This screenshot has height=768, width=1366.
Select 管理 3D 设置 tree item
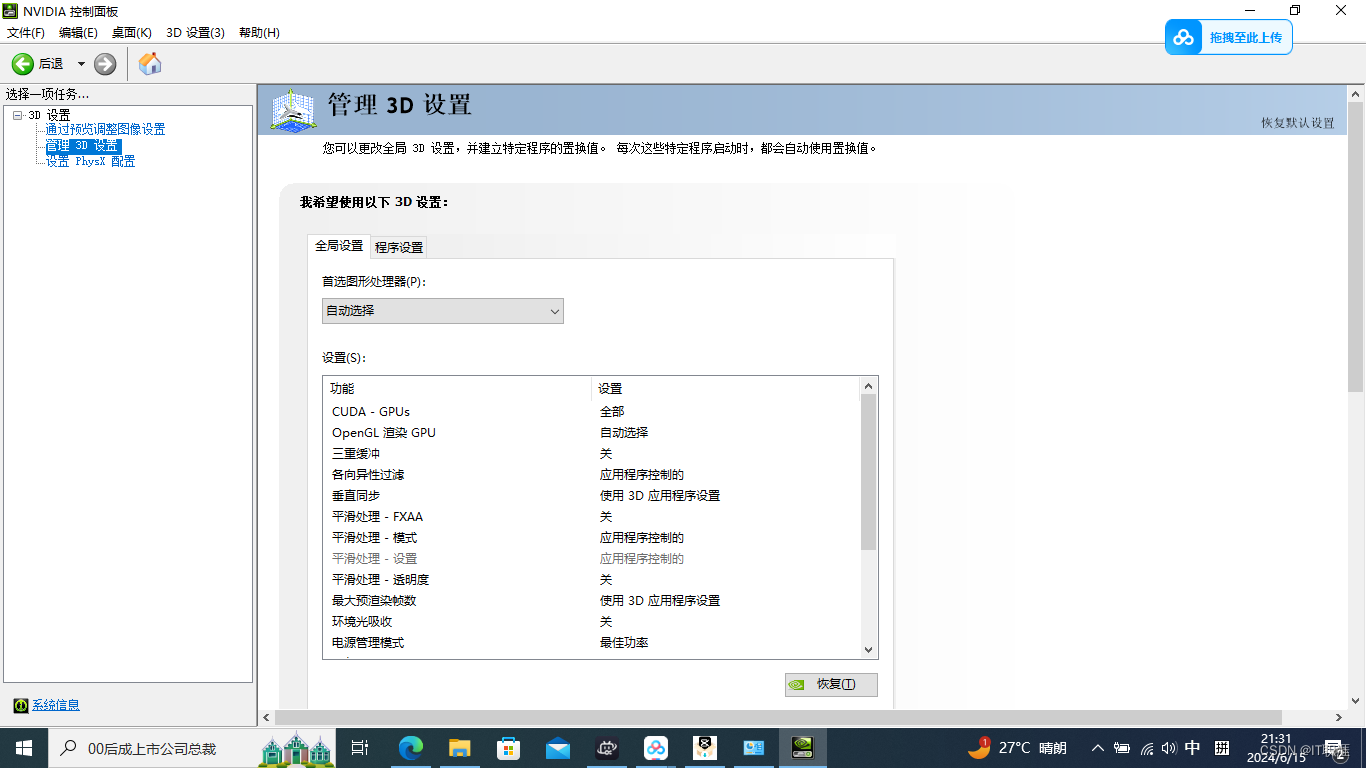coord(82,145)
